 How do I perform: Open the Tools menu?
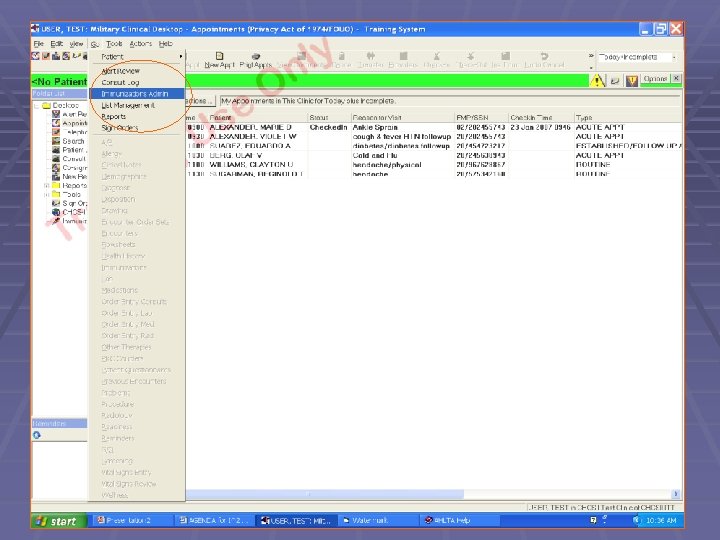point(114,44)
